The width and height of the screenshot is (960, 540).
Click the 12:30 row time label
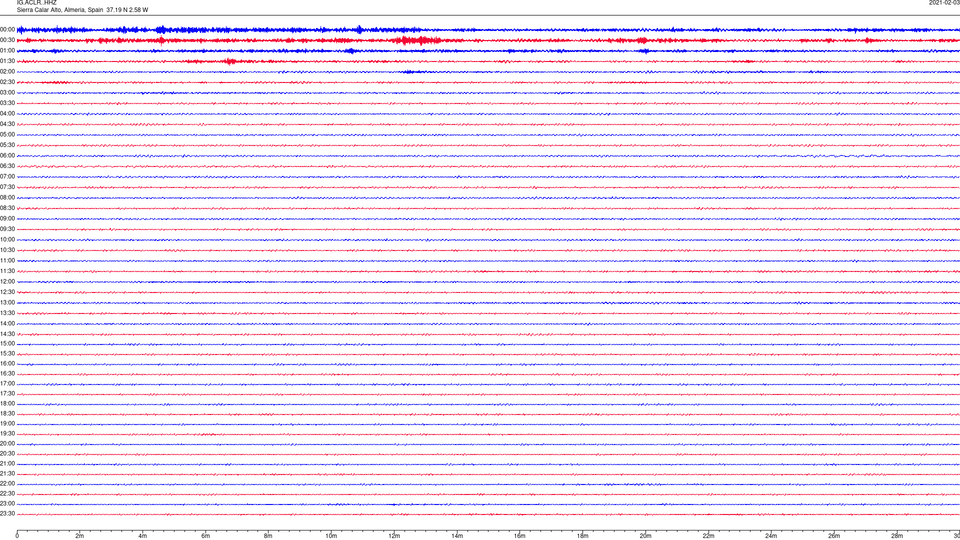[7, 292]
